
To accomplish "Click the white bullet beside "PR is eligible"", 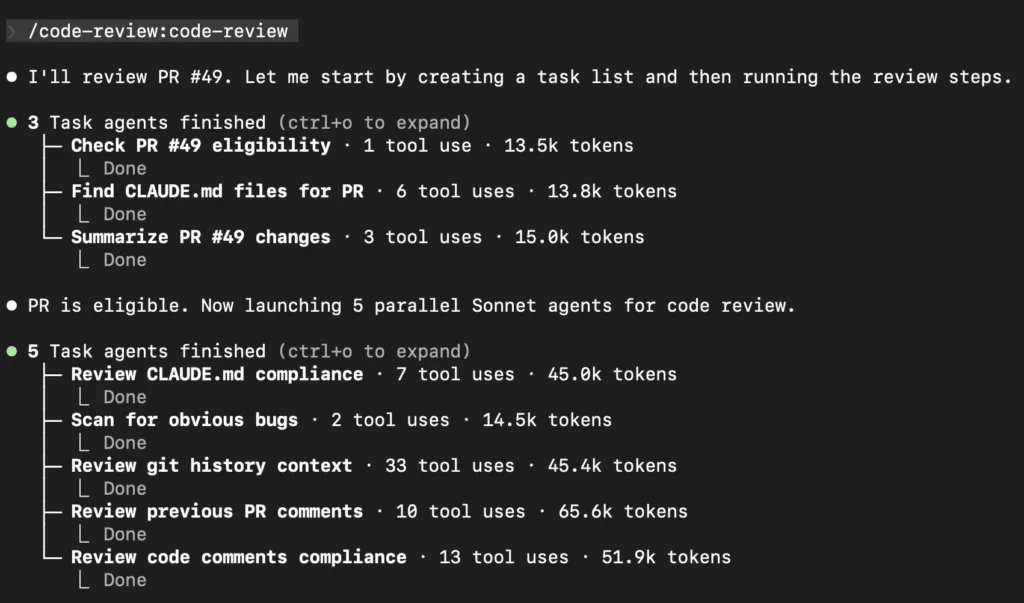I will point(11,306).
